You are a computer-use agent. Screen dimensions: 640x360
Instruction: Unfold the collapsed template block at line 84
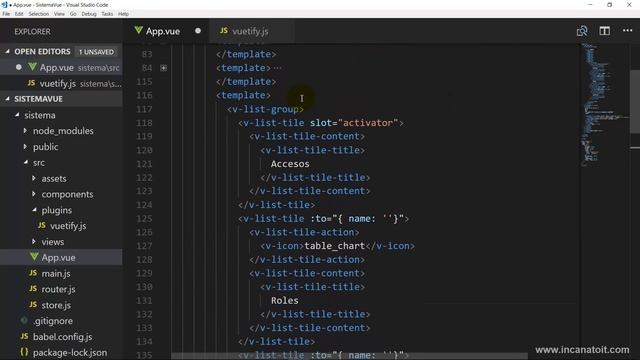[164, 68]
